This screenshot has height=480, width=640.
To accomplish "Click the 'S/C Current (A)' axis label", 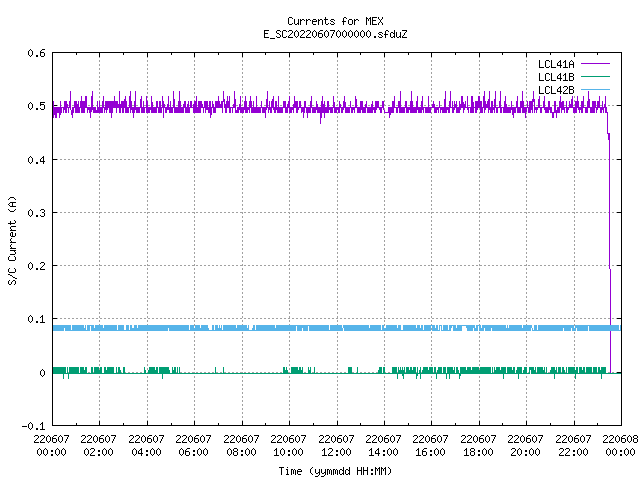I will coord(12,241).
